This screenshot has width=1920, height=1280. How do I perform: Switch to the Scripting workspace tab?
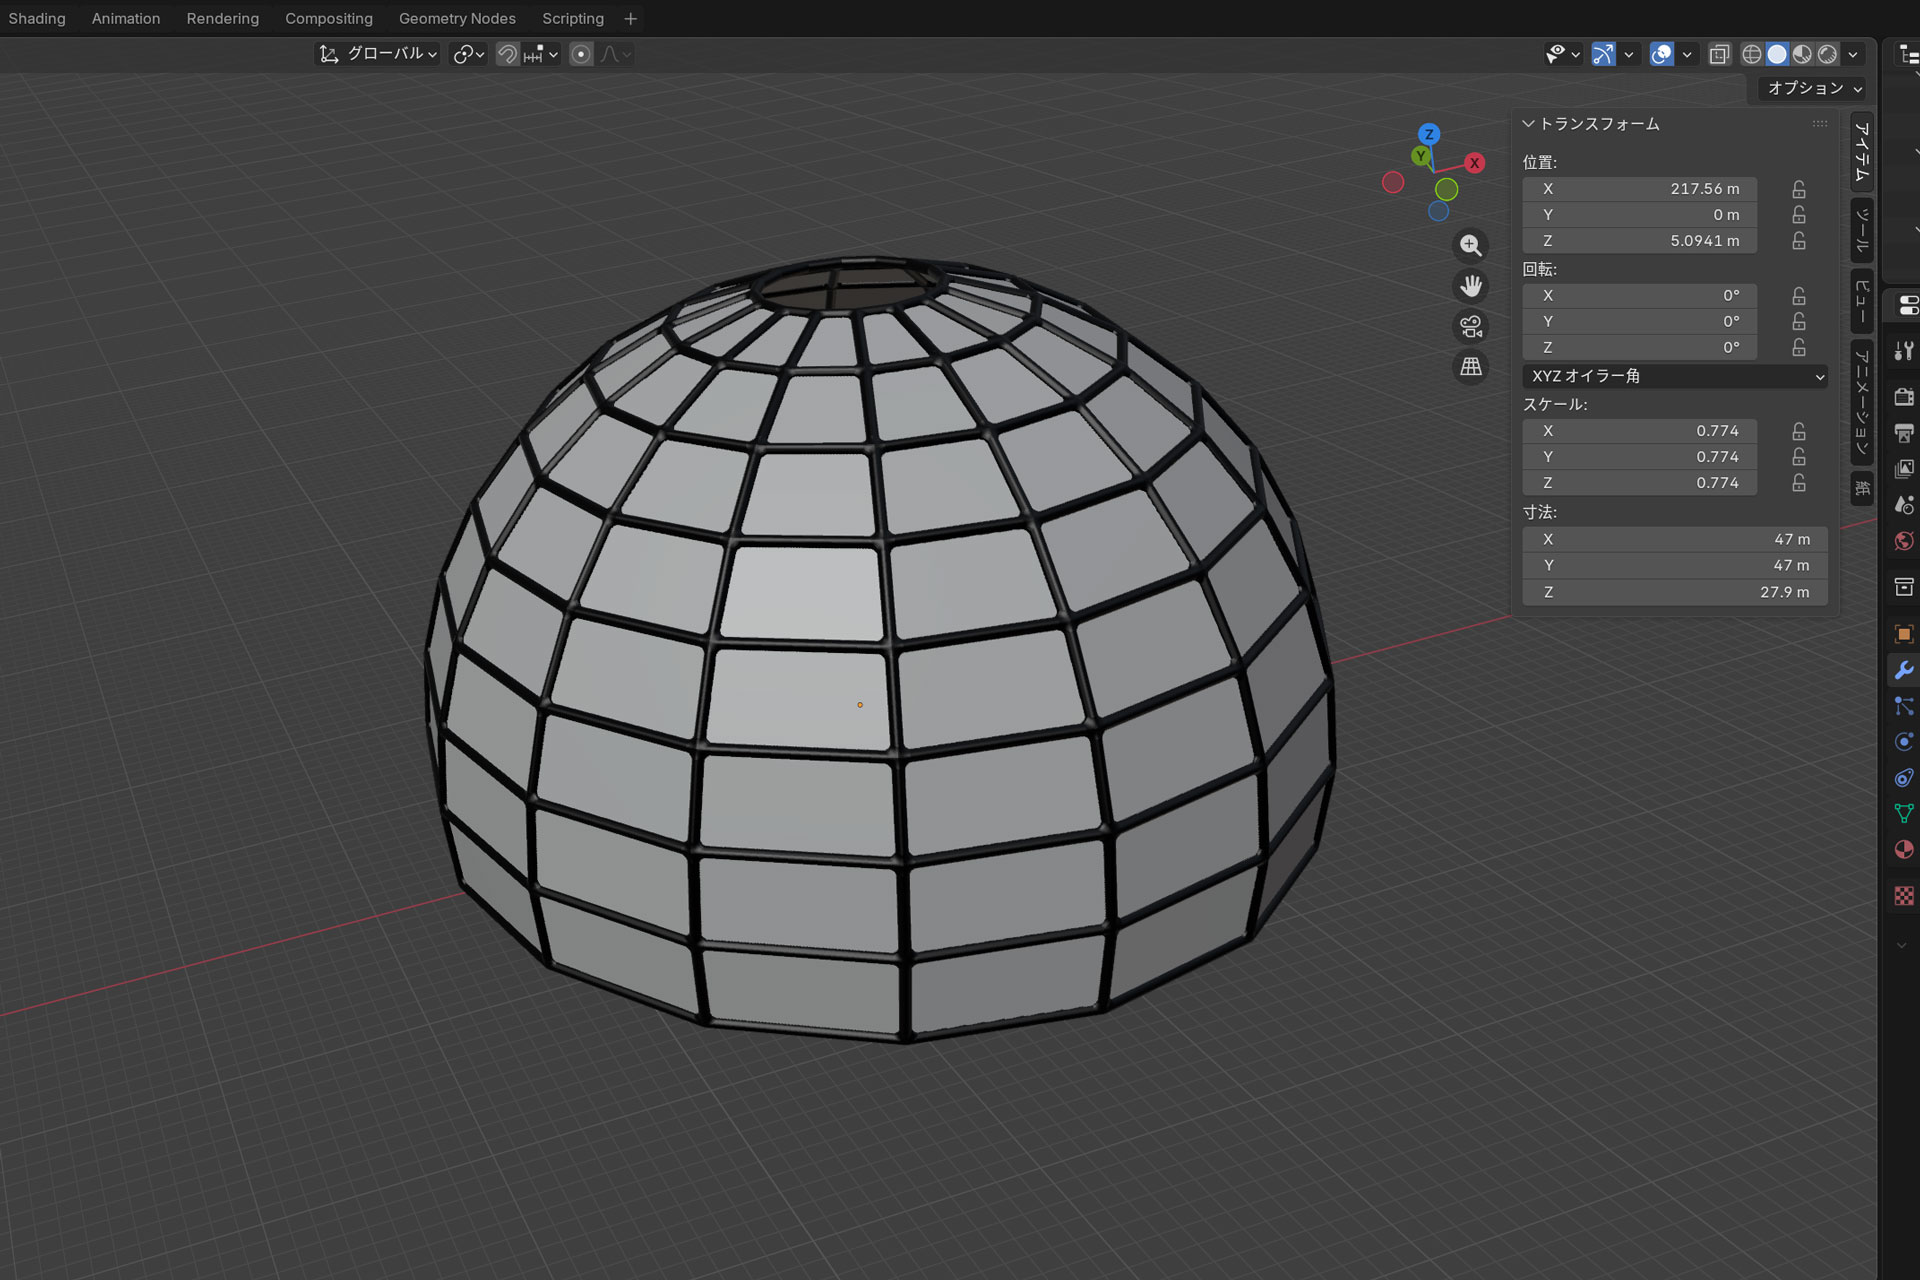(572, 18)
